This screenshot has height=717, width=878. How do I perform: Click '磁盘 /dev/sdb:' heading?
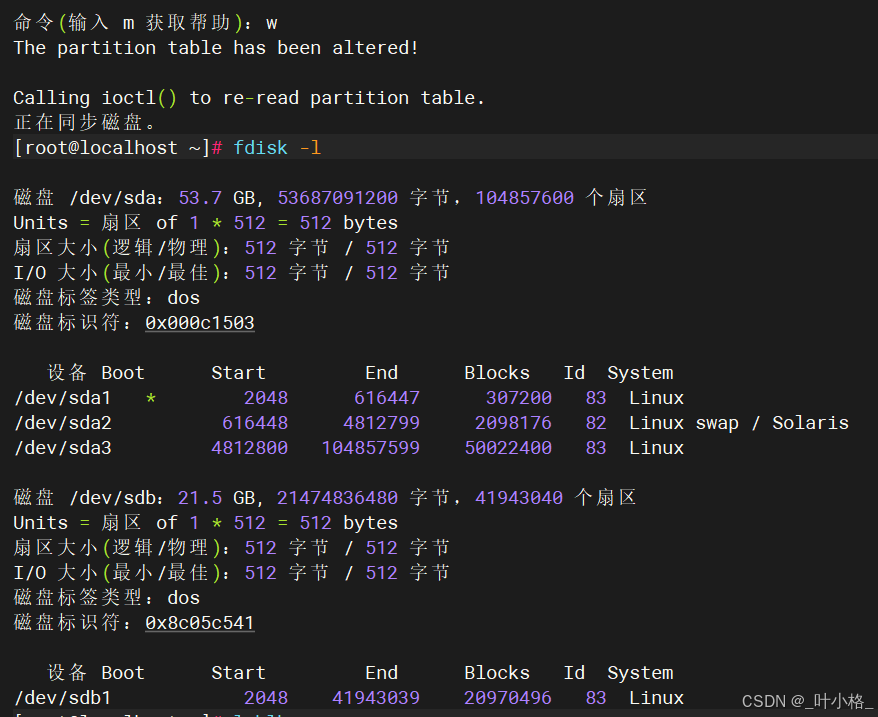[88, 498]
